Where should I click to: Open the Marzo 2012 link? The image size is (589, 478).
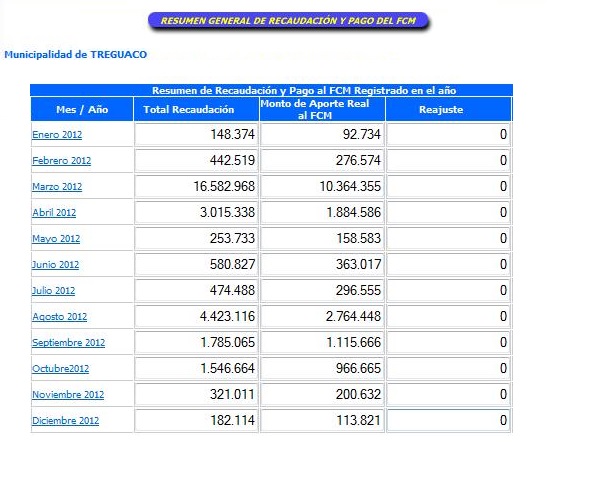click(x=57, y=186)
